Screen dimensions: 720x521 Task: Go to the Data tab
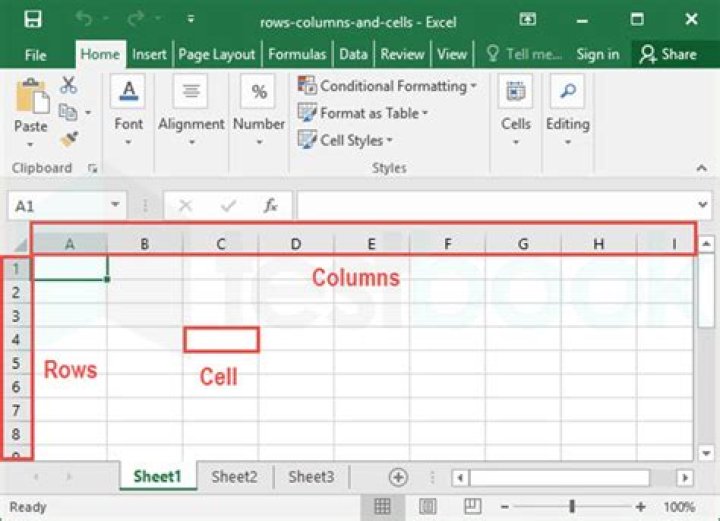tap(353, 54)
